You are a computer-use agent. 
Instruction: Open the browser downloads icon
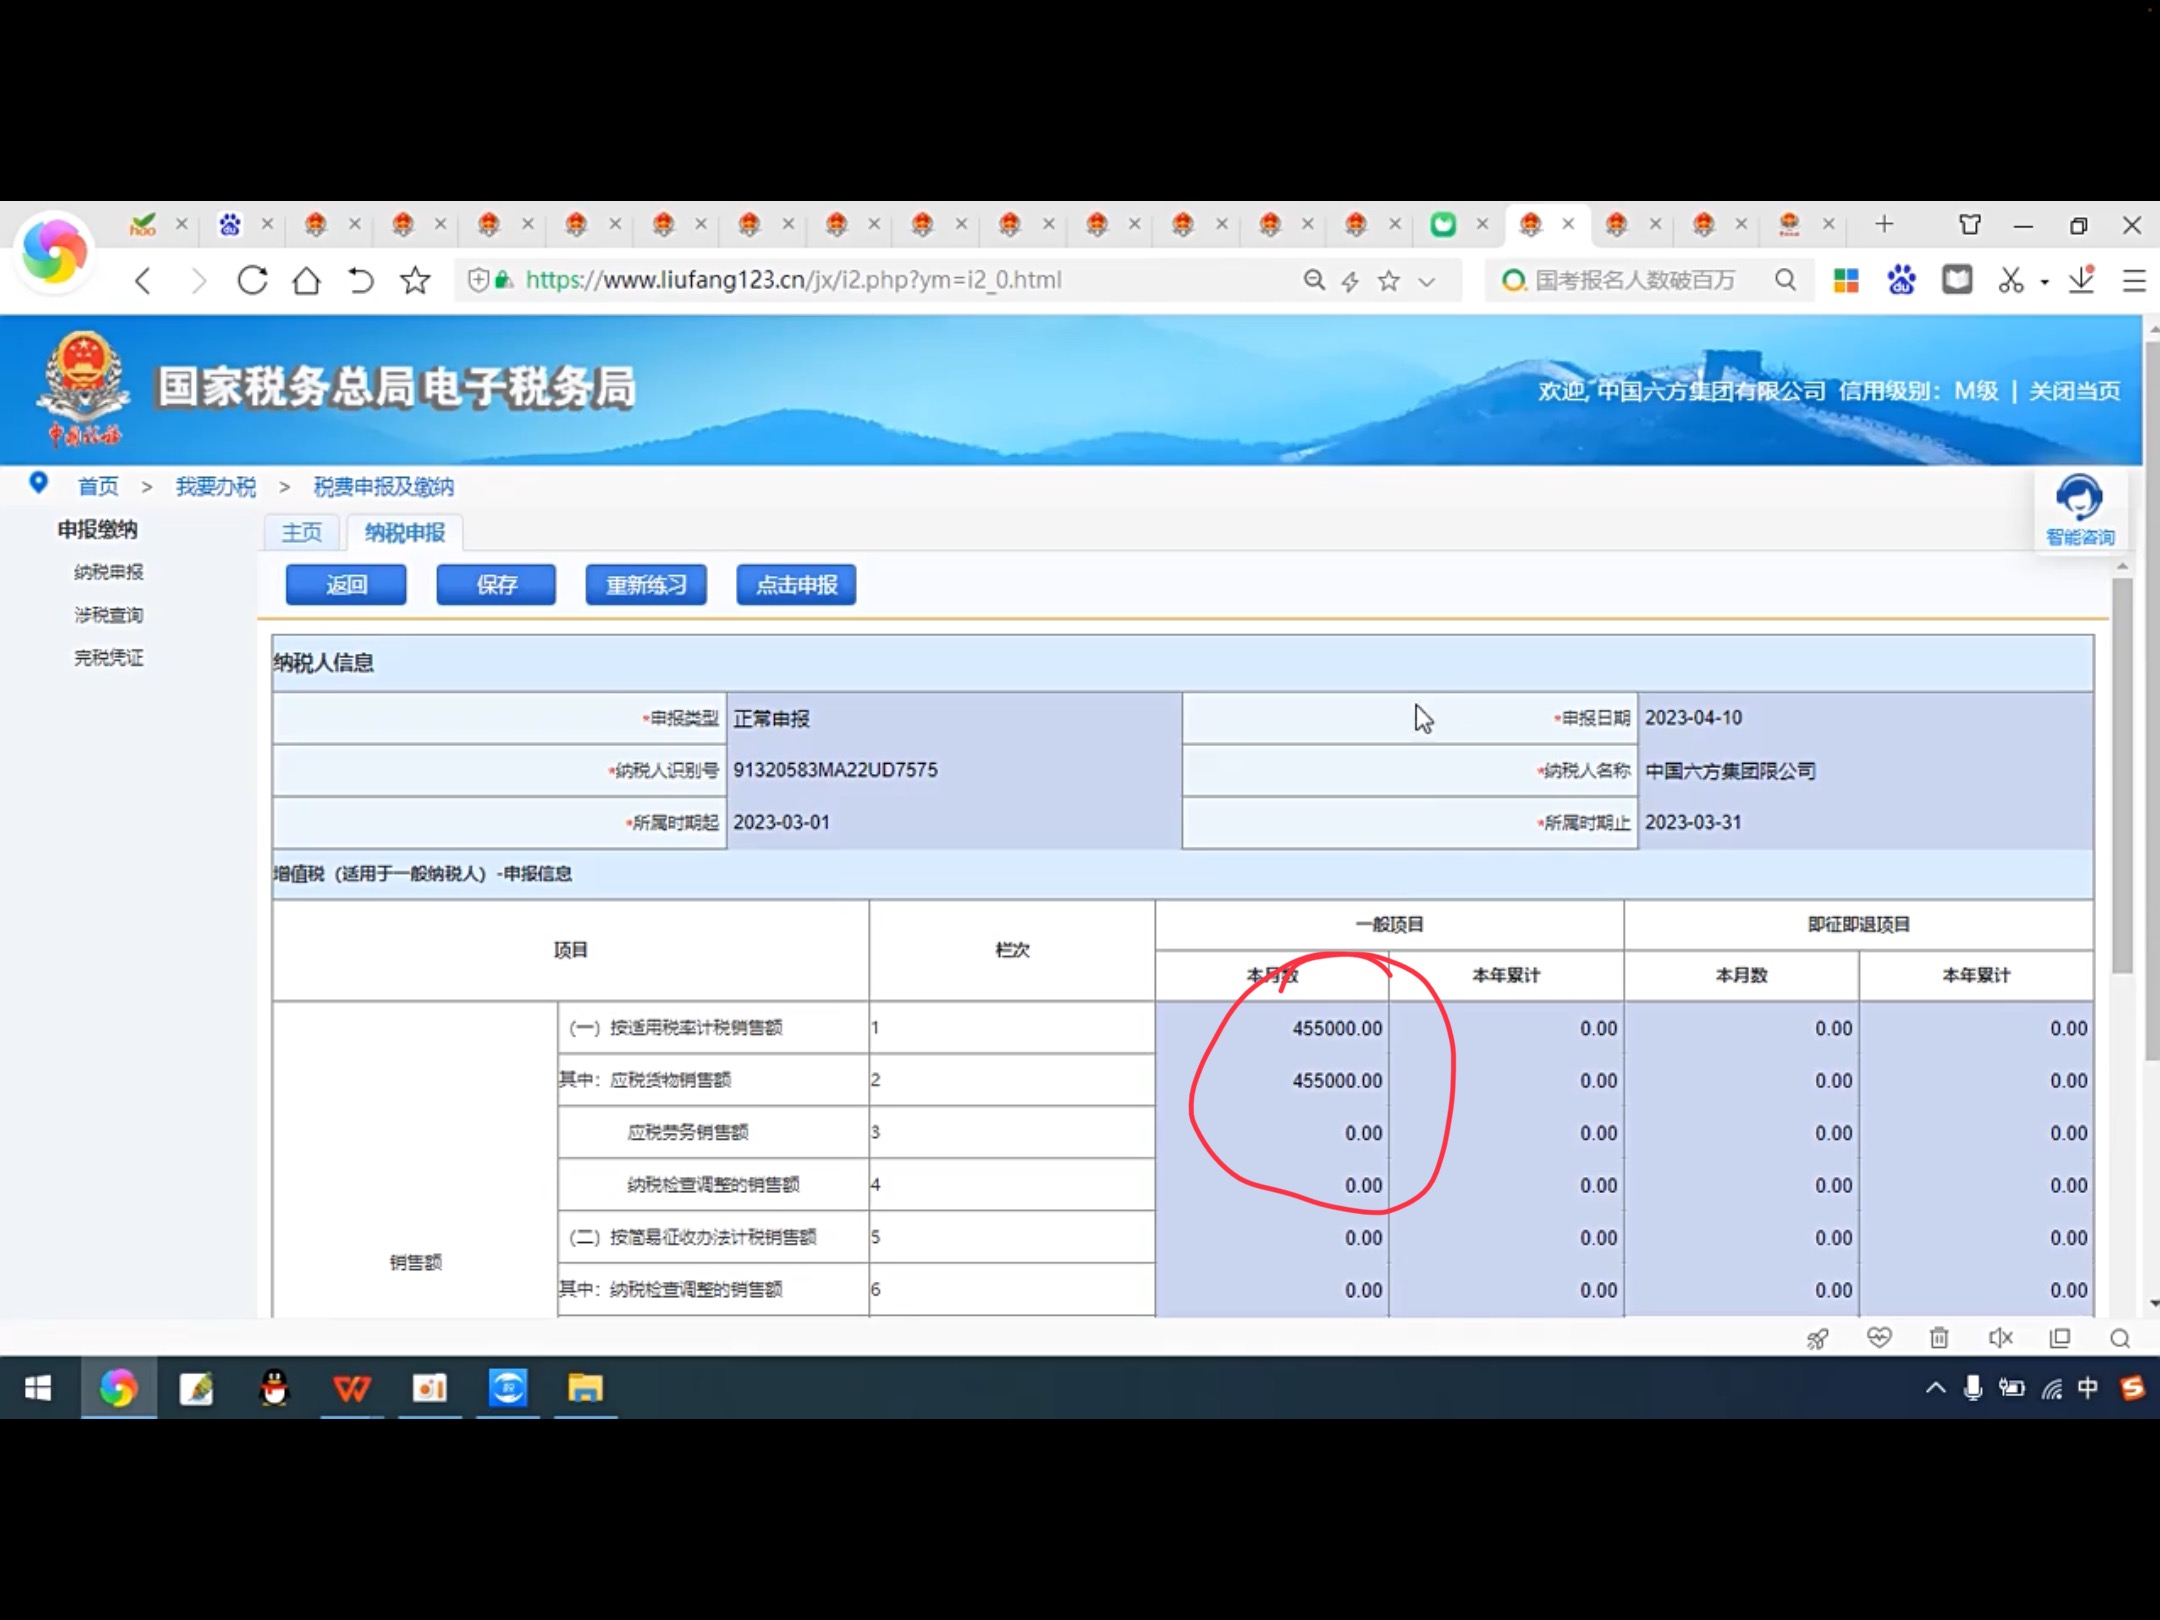tap(2082, 280)
